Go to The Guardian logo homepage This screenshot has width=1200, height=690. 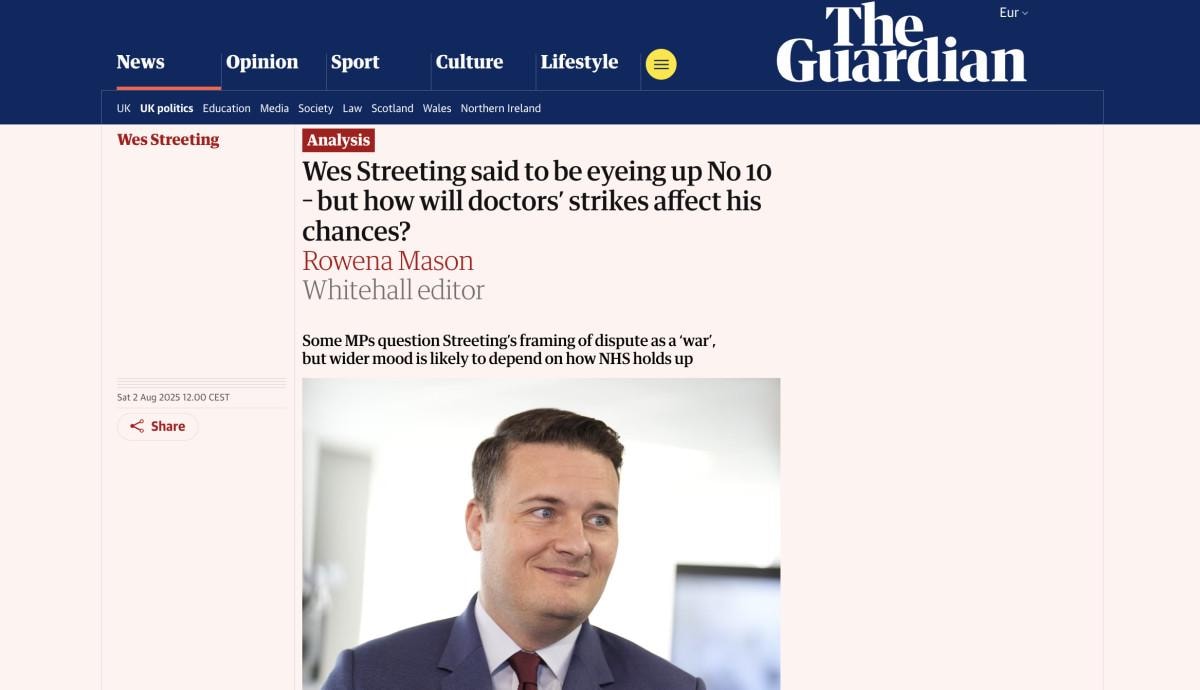coord(901,44)
